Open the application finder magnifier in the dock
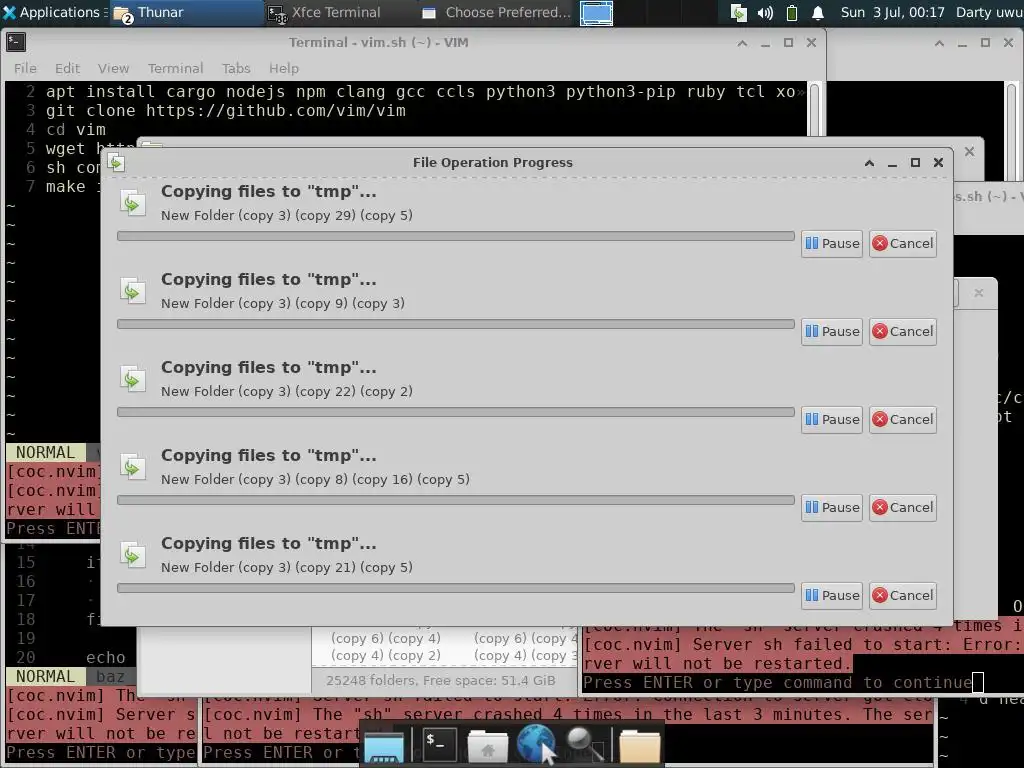This screenshot has height=768, width=1024. point(584,744)
